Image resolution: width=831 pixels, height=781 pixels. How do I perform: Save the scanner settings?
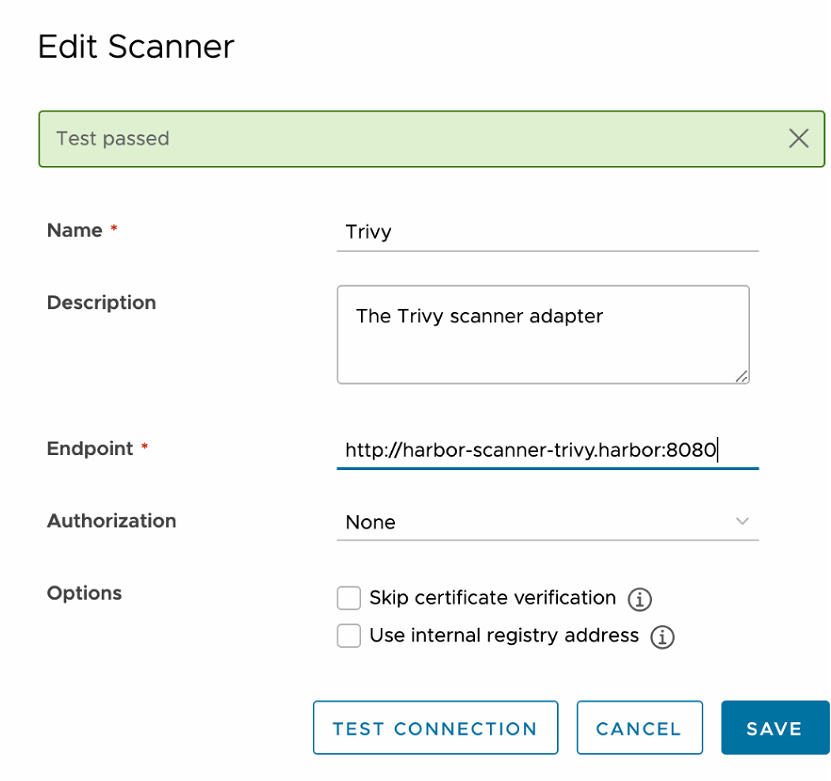[775, 727]
